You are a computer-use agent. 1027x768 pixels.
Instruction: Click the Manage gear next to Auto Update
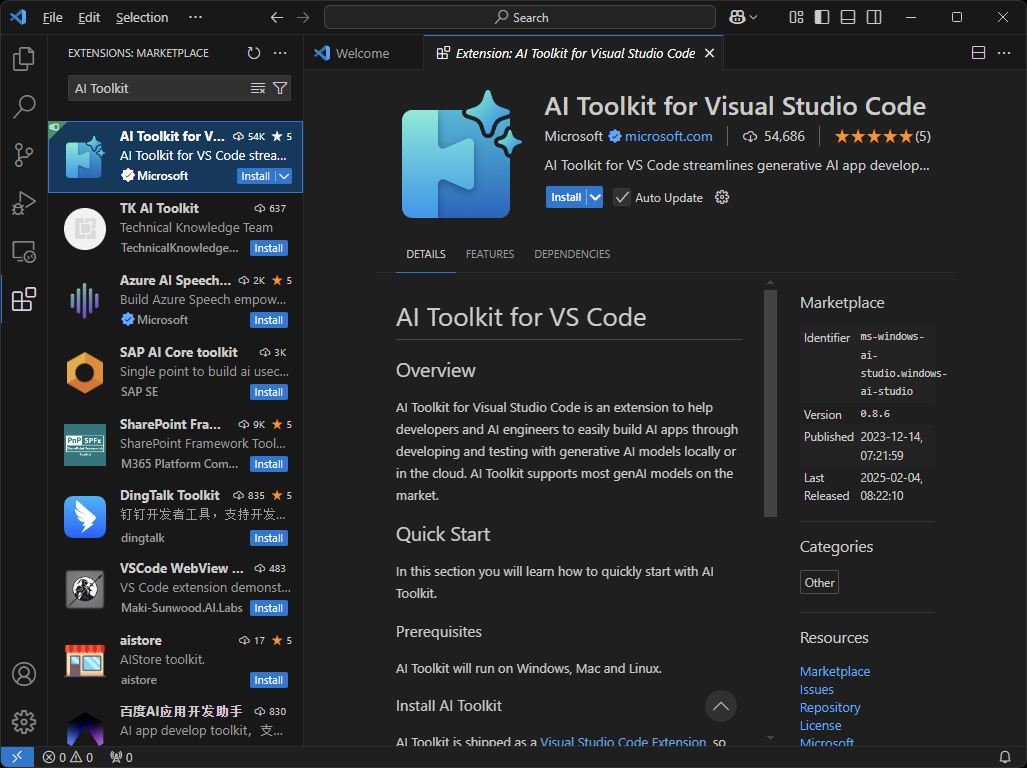(x=722, y=197)
